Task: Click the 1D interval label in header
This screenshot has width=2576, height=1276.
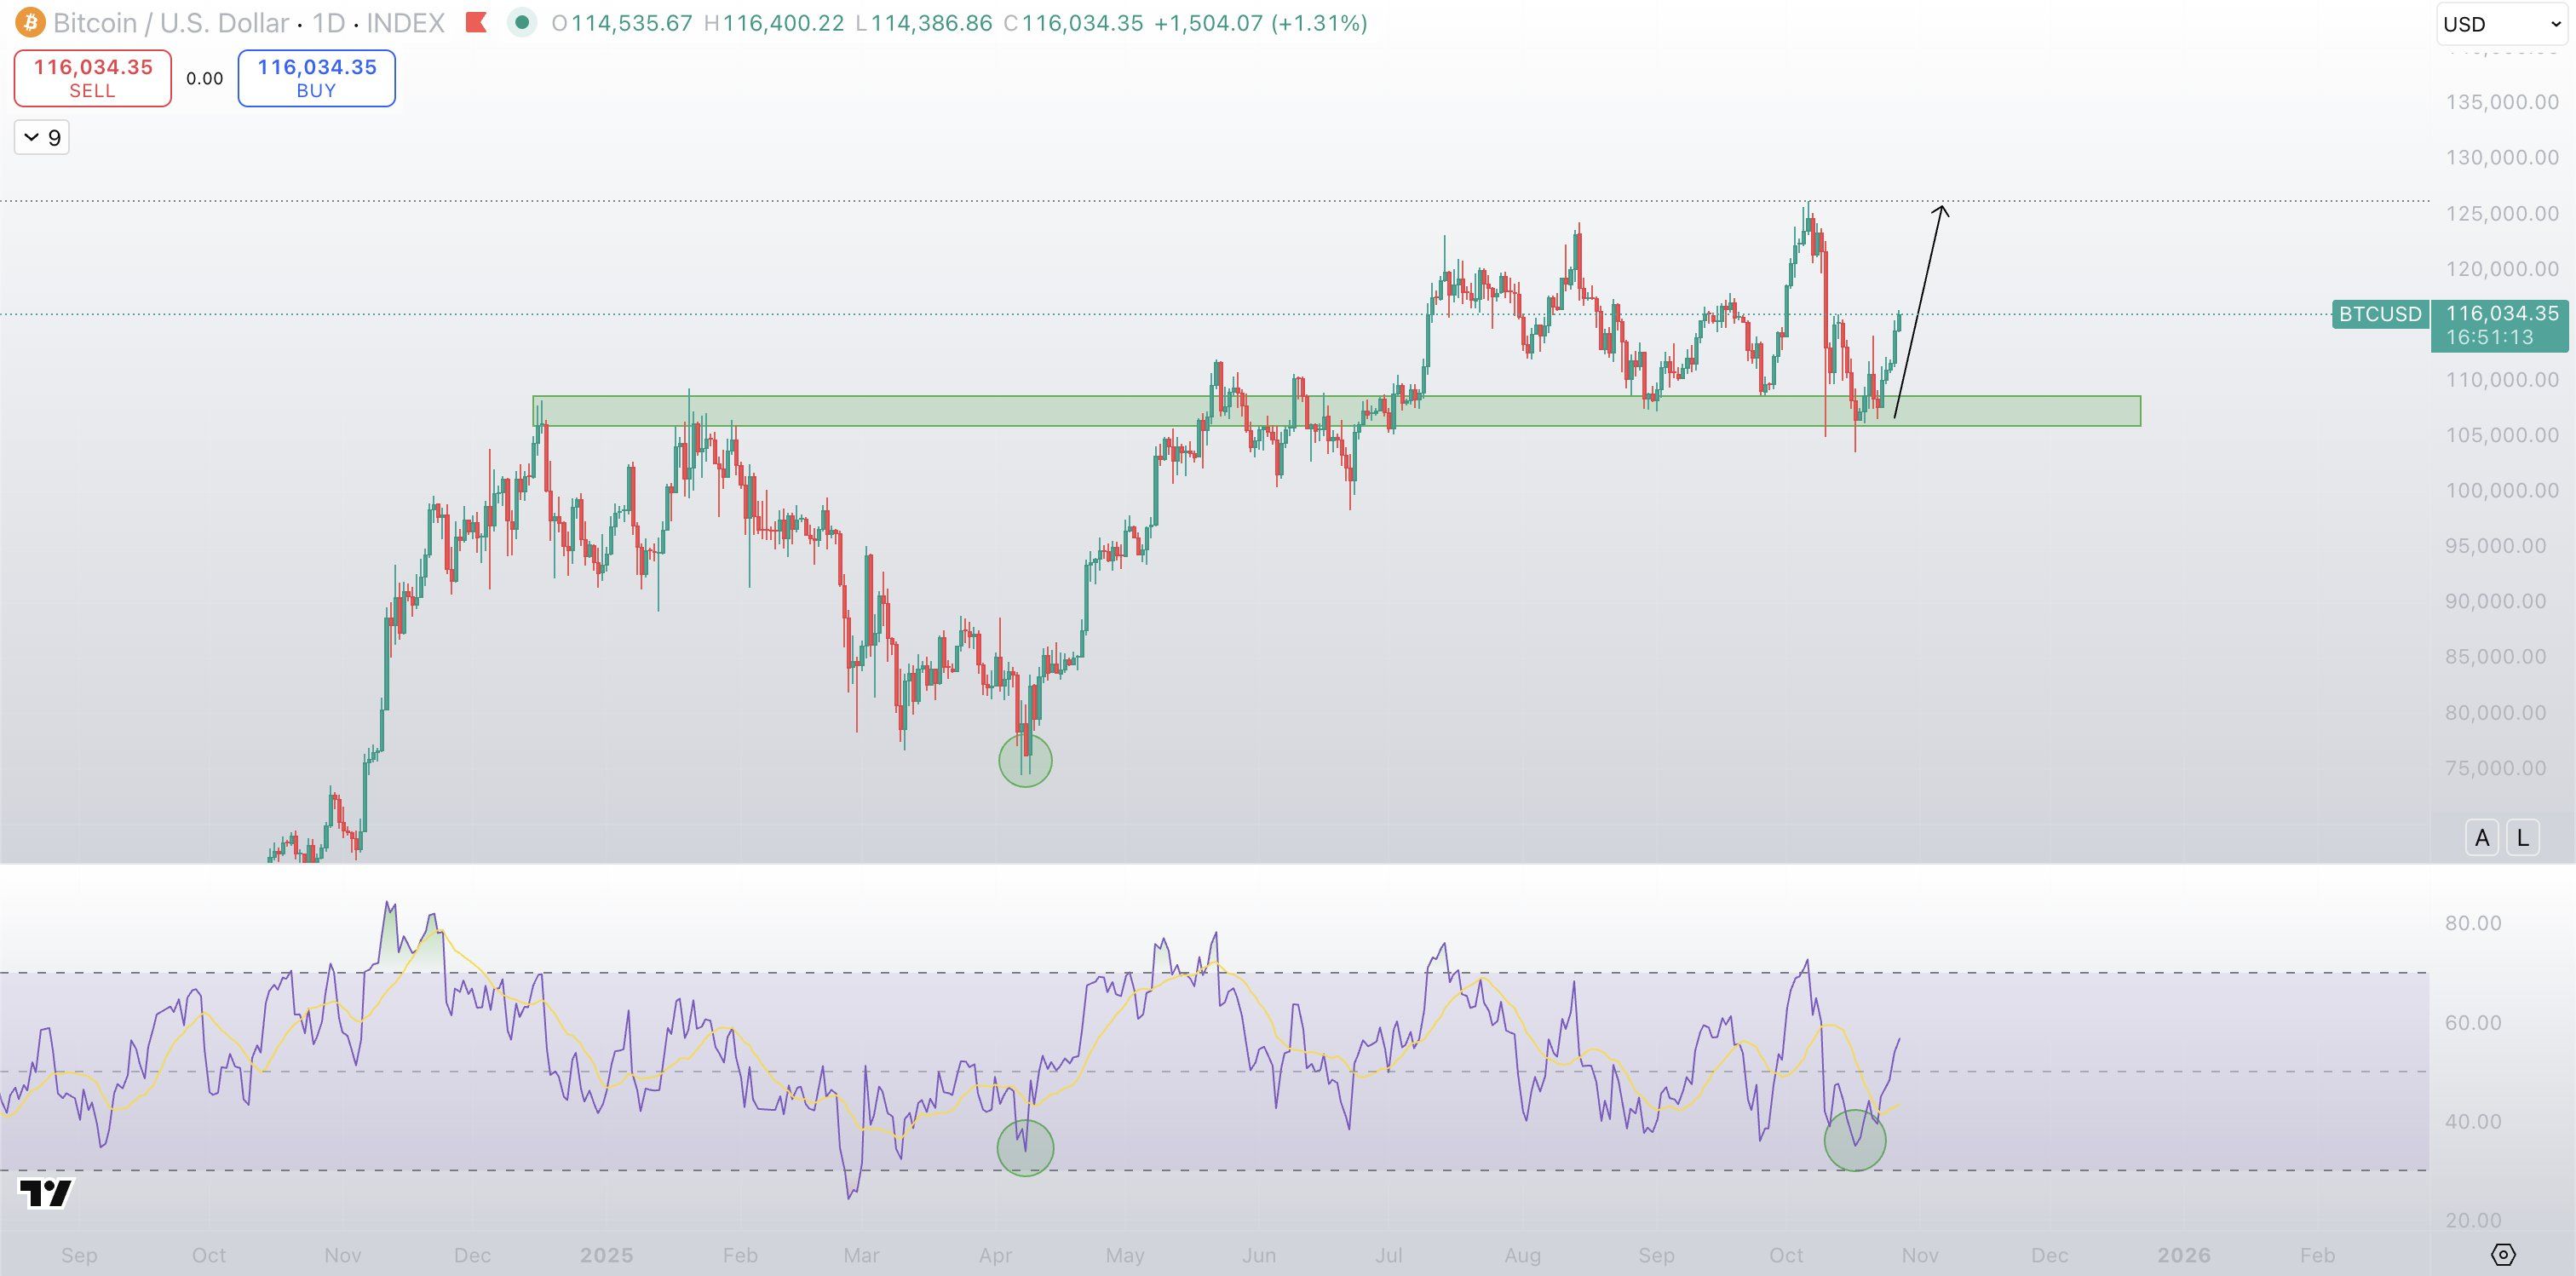Action: pyautogui.click(x=329, y=22)
